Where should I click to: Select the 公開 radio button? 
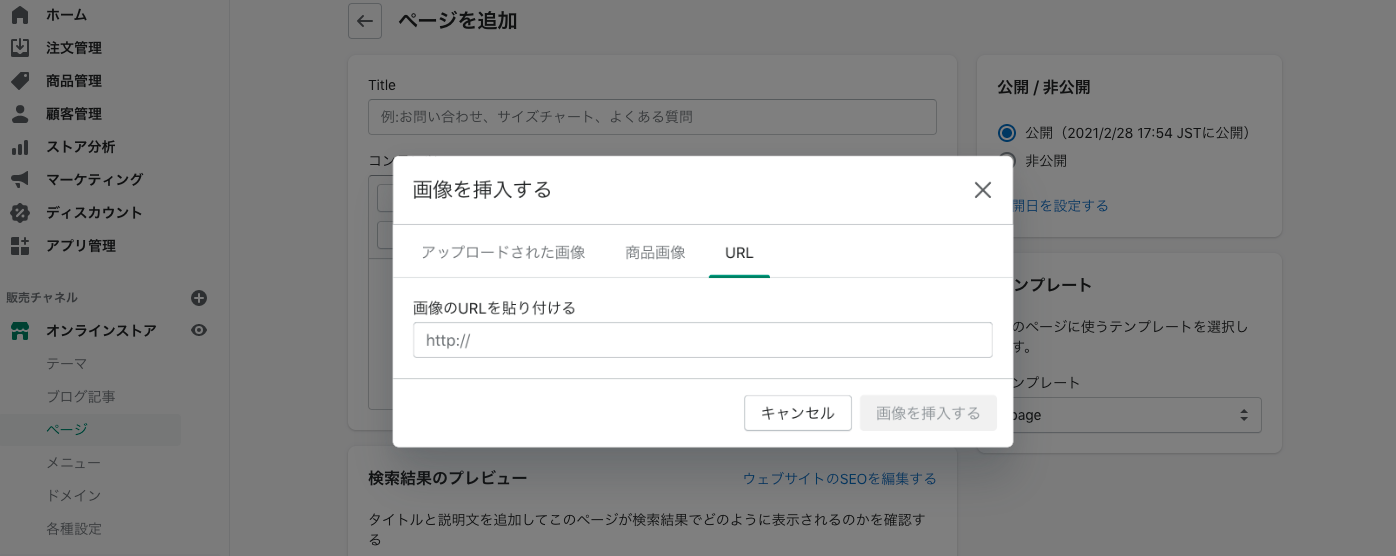click(x=1007, y=133)
